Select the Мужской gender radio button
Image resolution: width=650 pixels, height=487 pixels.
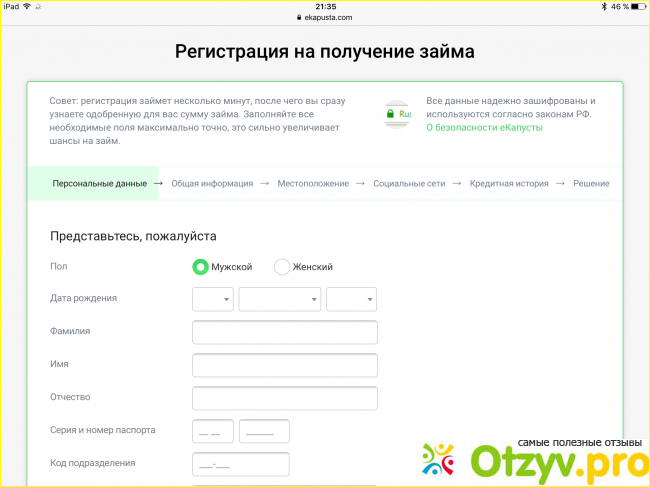(x=200, y=267)
